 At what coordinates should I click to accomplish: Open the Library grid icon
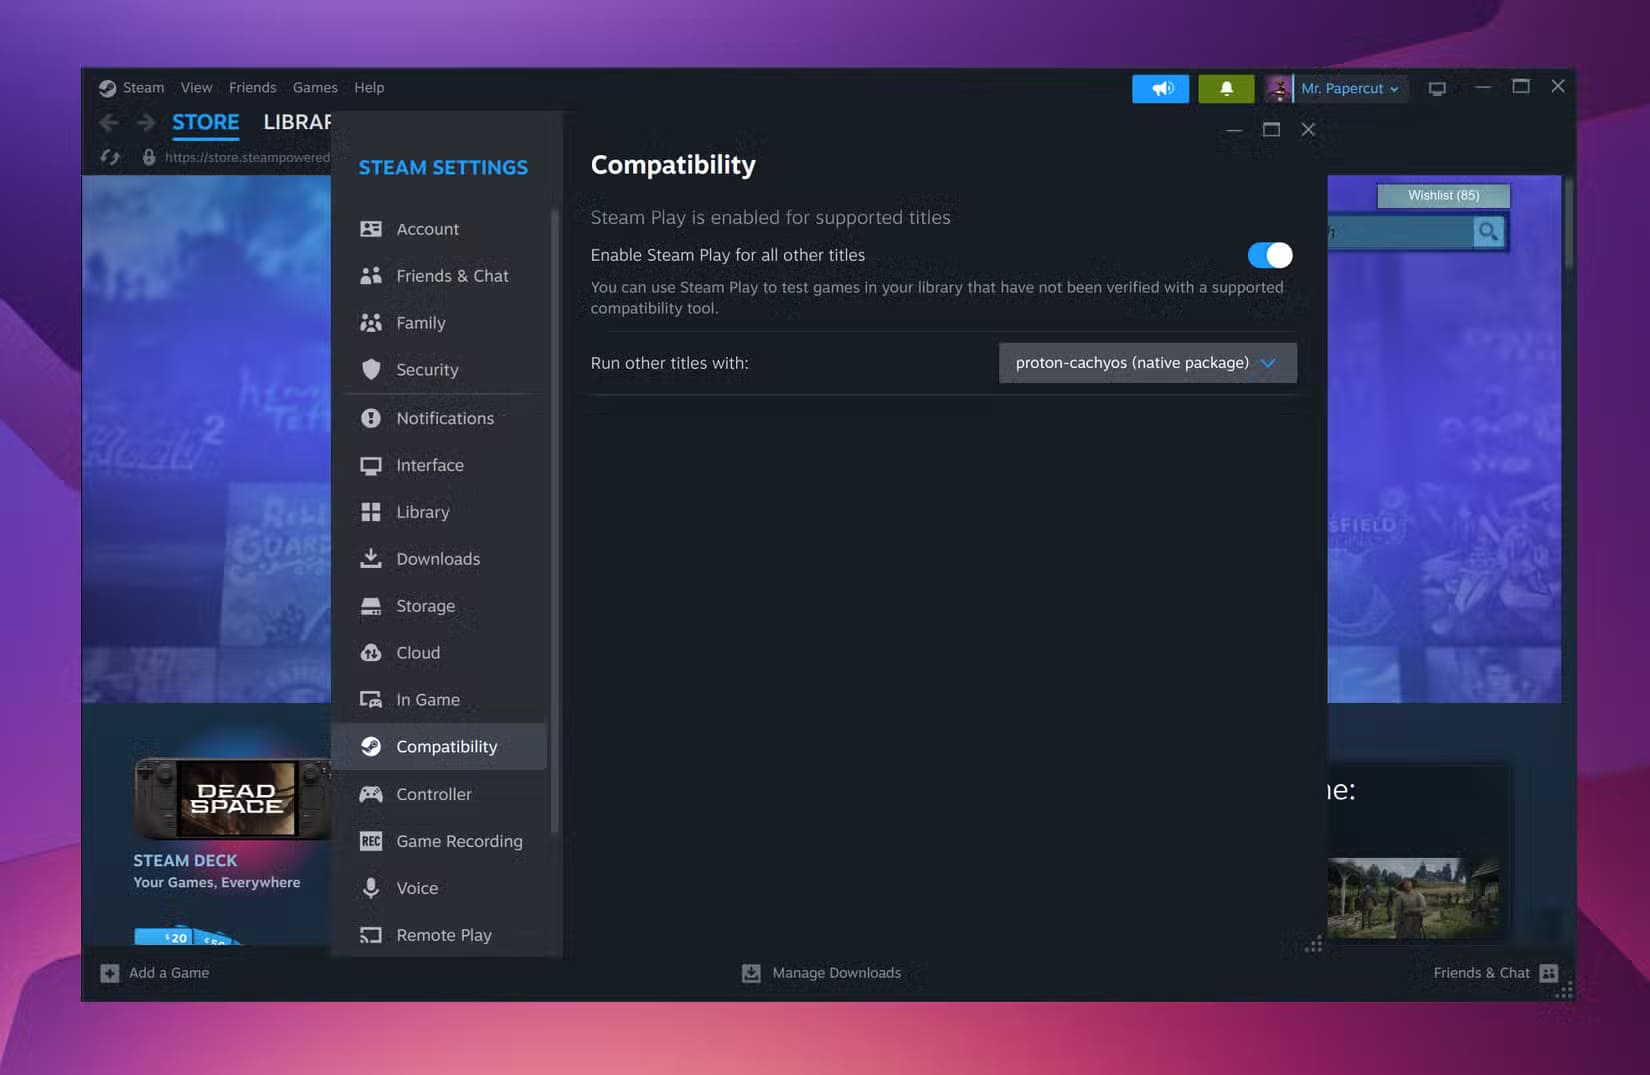[x=371, y=512]
